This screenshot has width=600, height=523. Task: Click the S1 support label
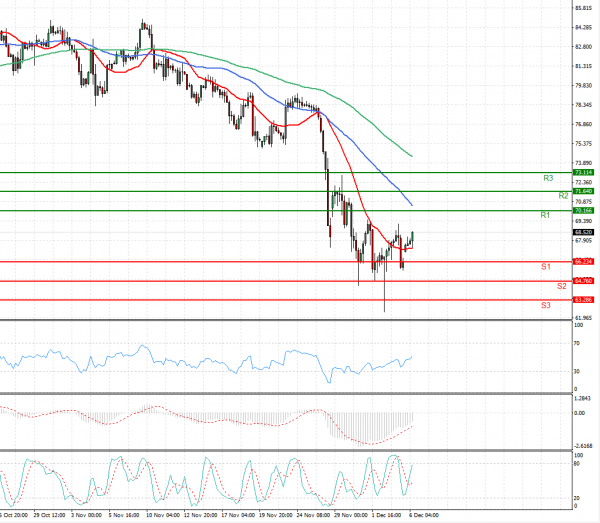pyautogui.click(x=545, y=267)
